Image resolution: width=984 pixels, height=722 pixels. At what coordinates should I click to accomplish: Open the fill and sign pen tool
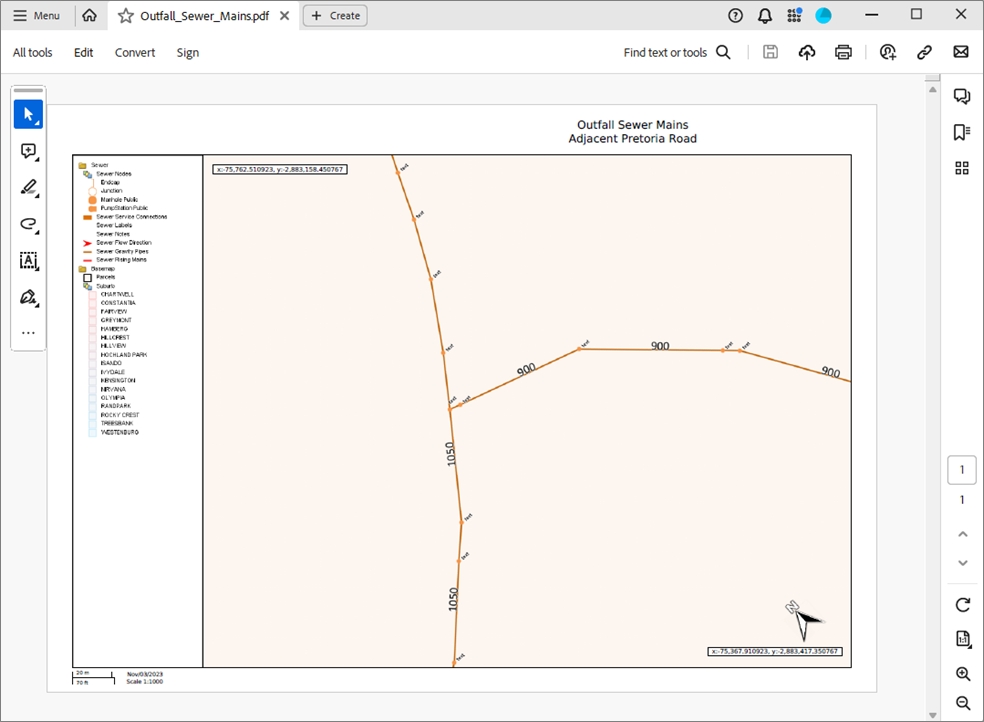tap(28, 297)
